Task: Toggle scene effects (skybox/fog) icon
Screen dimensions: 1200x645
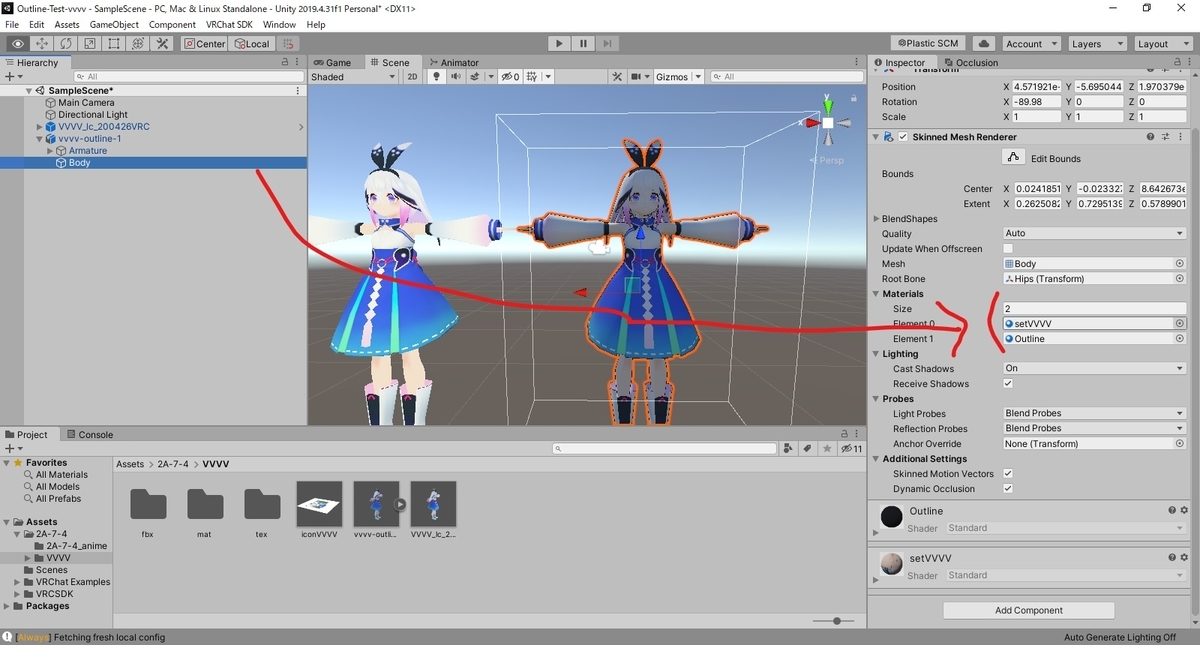Action: (x=474, y=77)
